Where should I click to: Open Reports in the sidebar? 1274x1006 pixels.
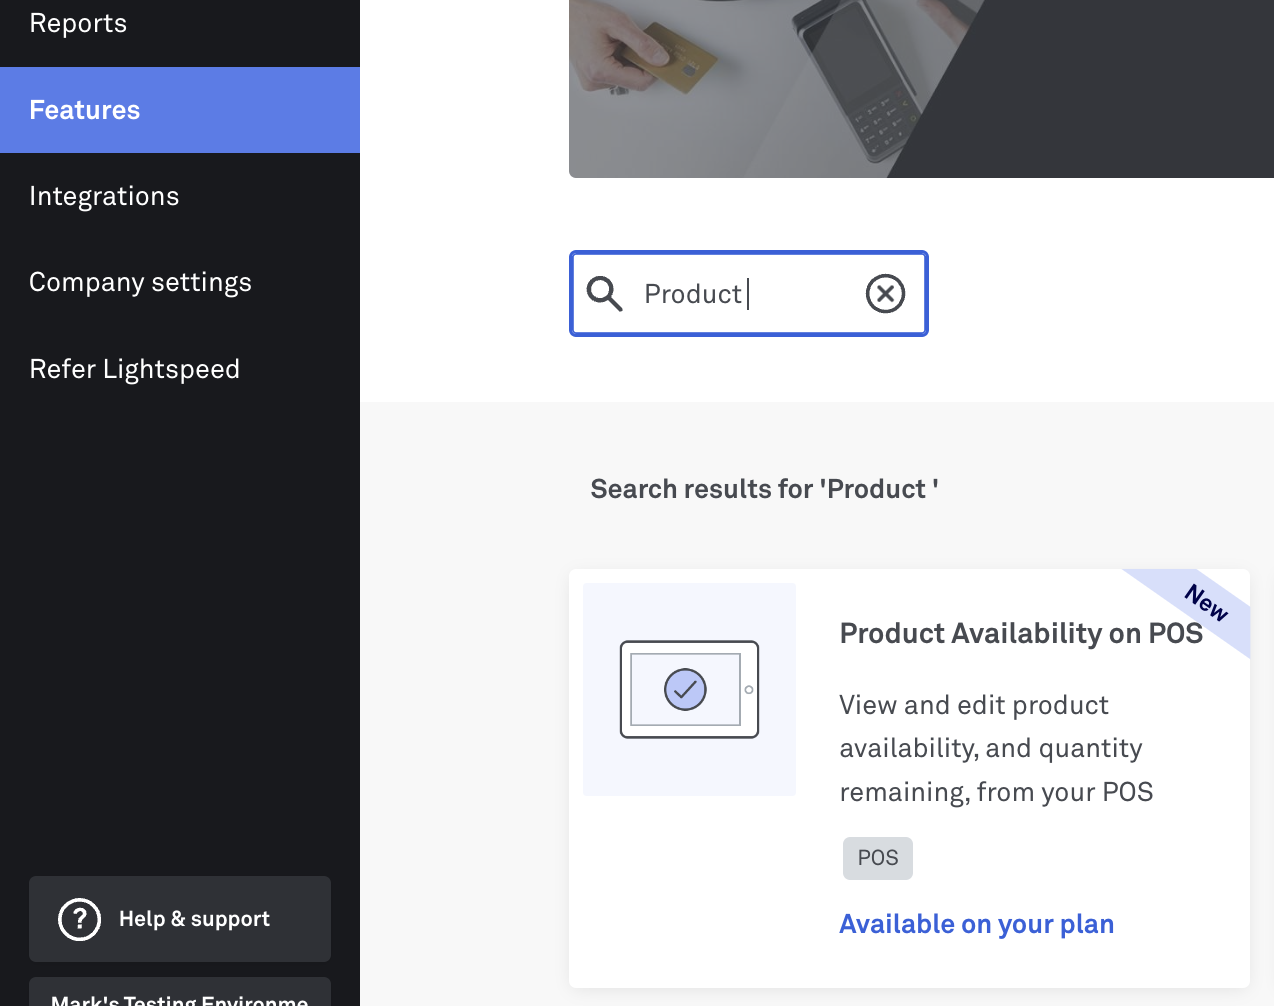coord(78,23)
